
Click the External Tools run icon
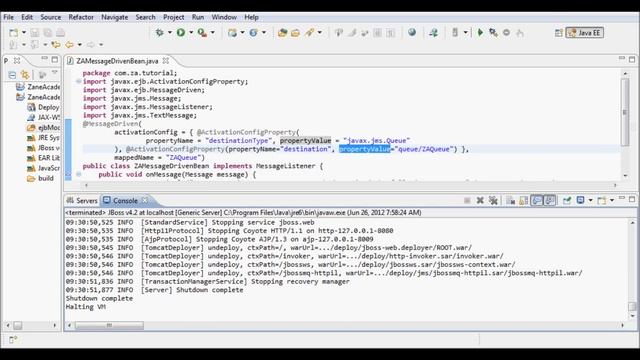[x=202, y=33]
